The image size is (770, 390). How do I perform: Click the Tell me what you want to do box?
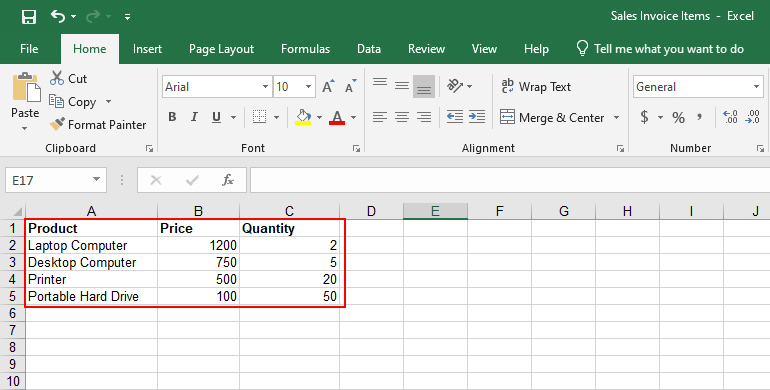click(x=660, y=49)
